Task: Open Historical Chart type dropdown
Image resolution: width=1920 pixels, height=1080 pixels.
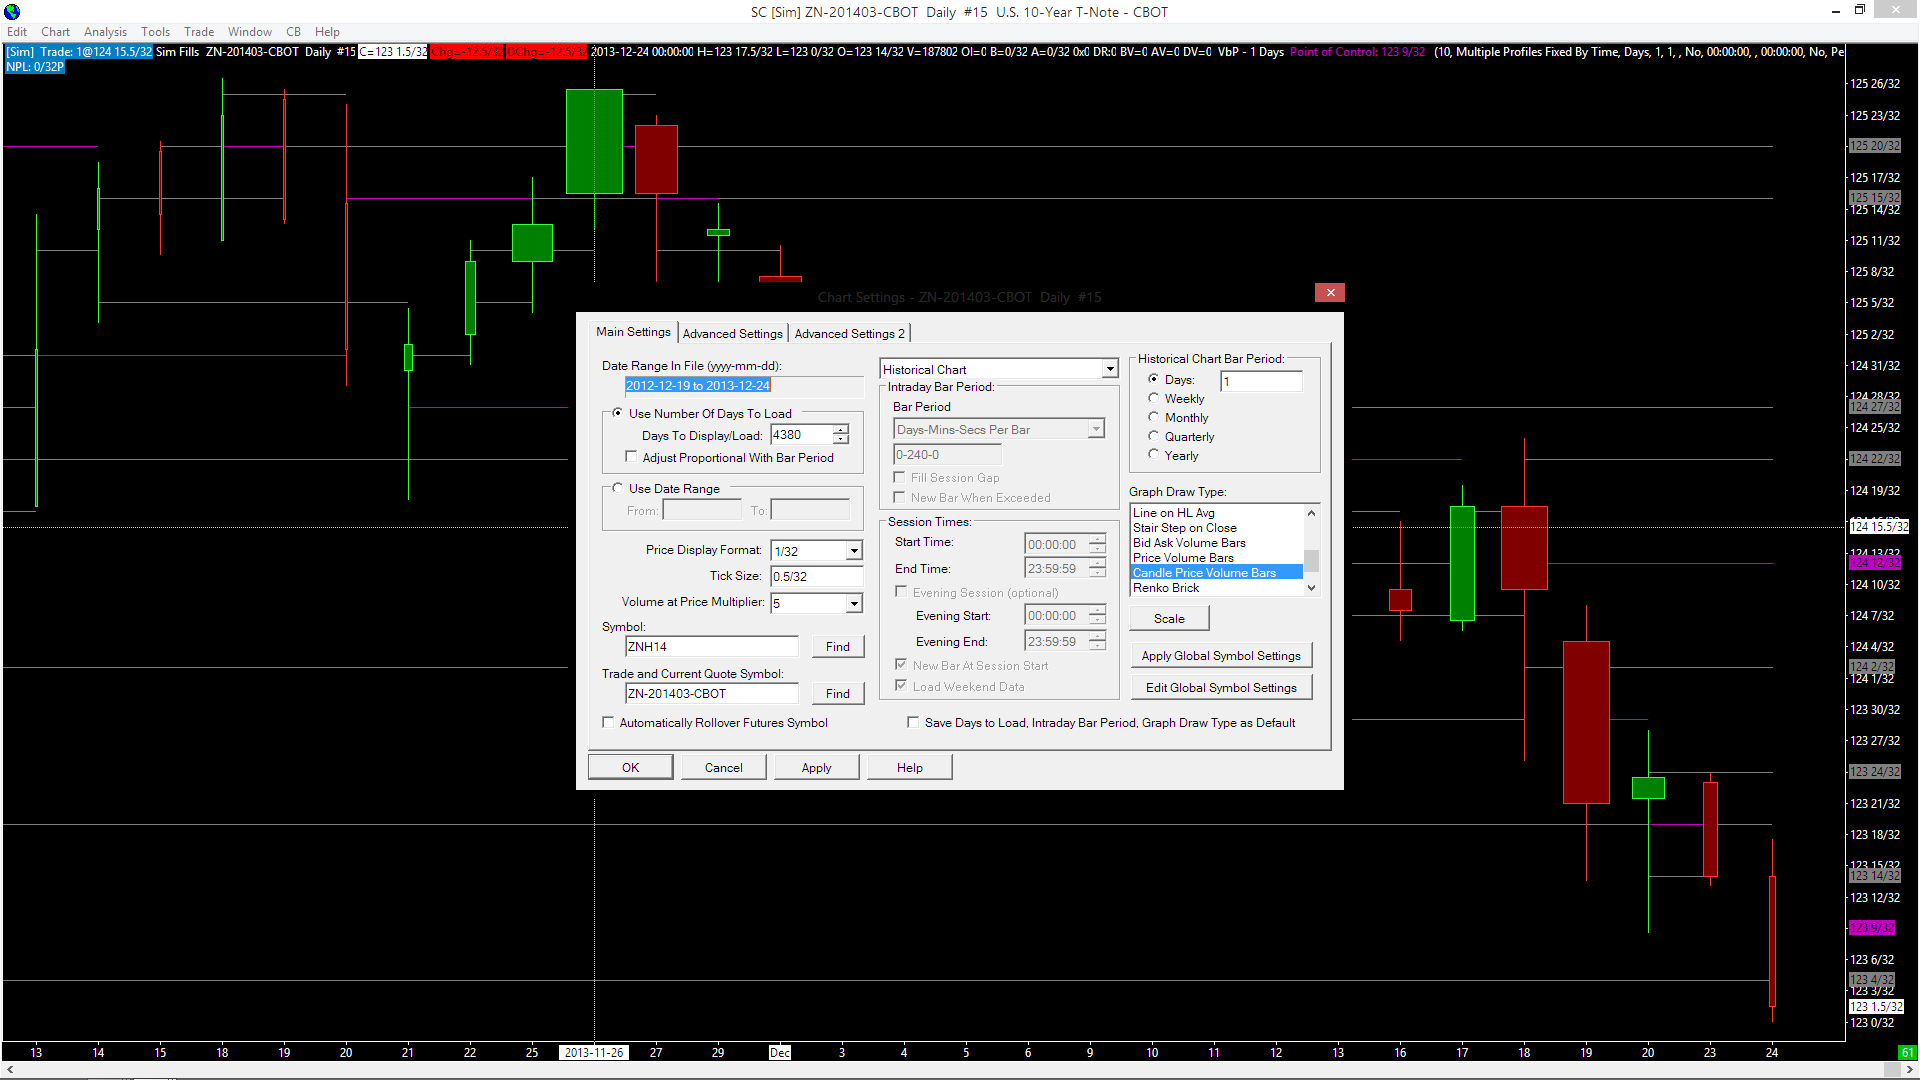Action: (x=1109, y=369)
